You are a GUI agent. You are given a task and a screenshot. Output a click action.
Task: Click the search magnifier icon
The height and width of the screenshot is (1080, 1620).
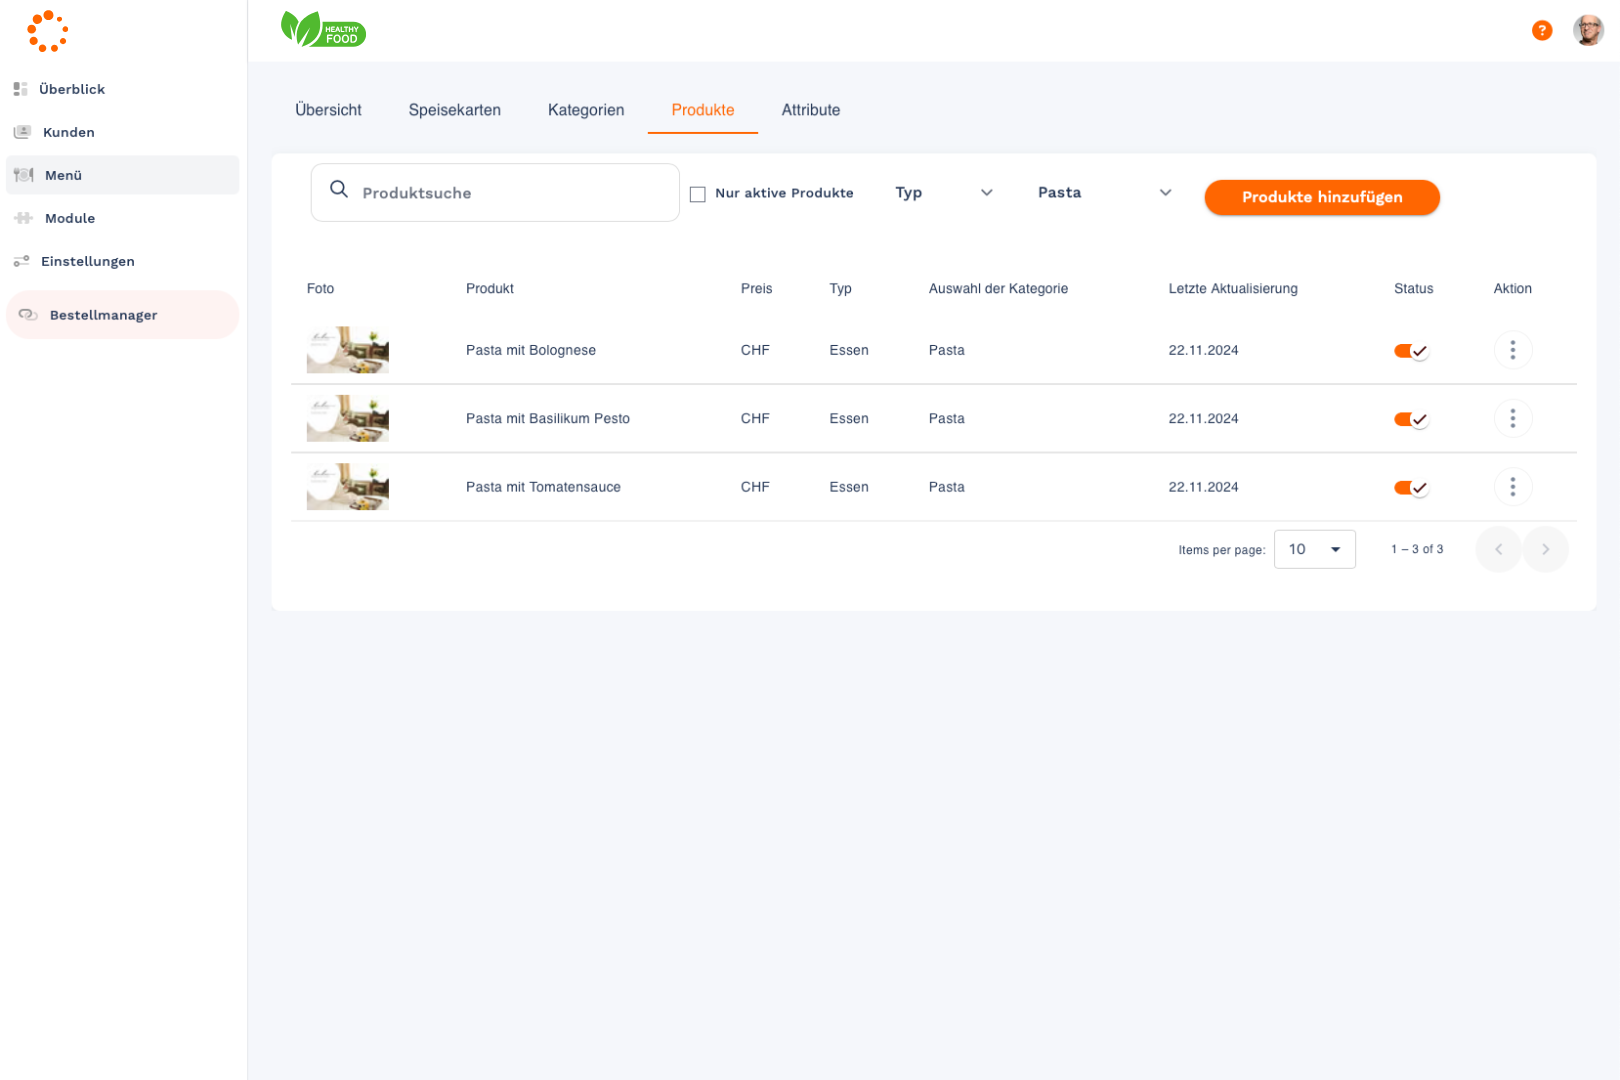[x=339, y=190]
